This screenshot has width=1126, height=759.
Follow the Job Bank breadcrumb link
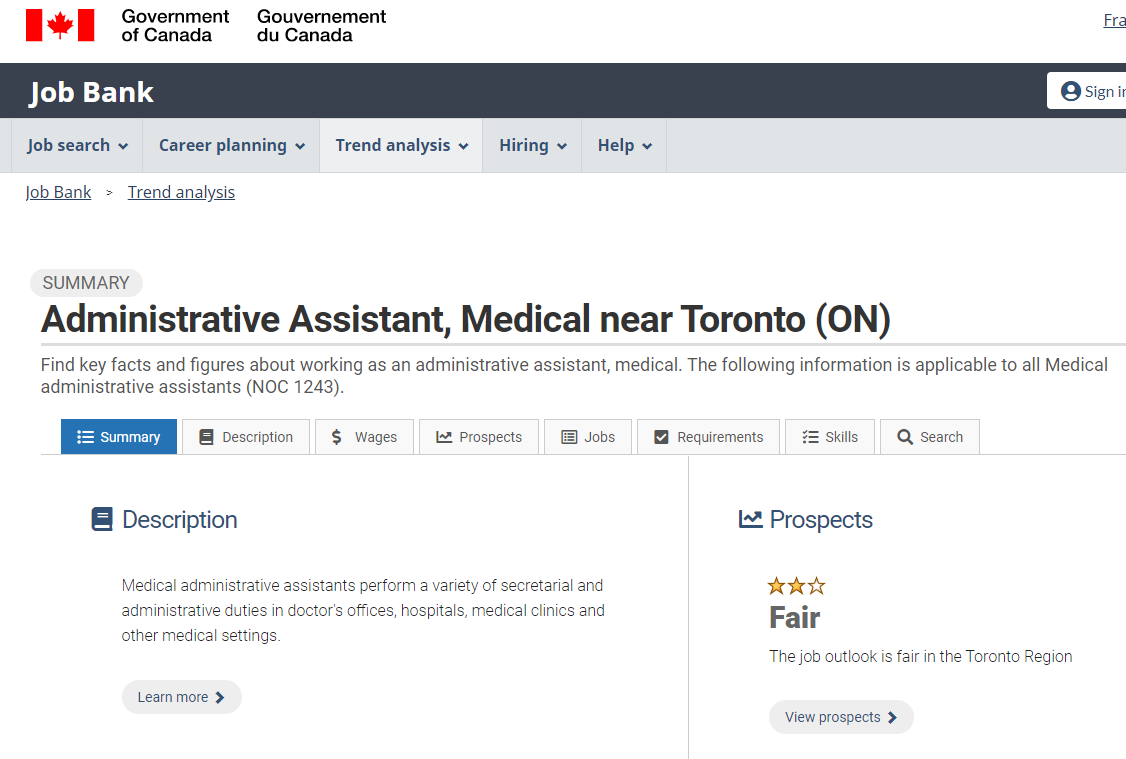pos(58,192)
